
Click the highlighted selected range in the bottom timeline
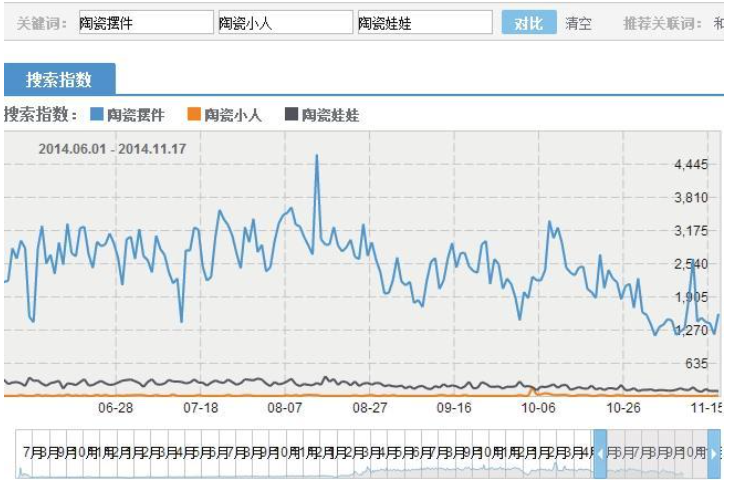point(657,454)
